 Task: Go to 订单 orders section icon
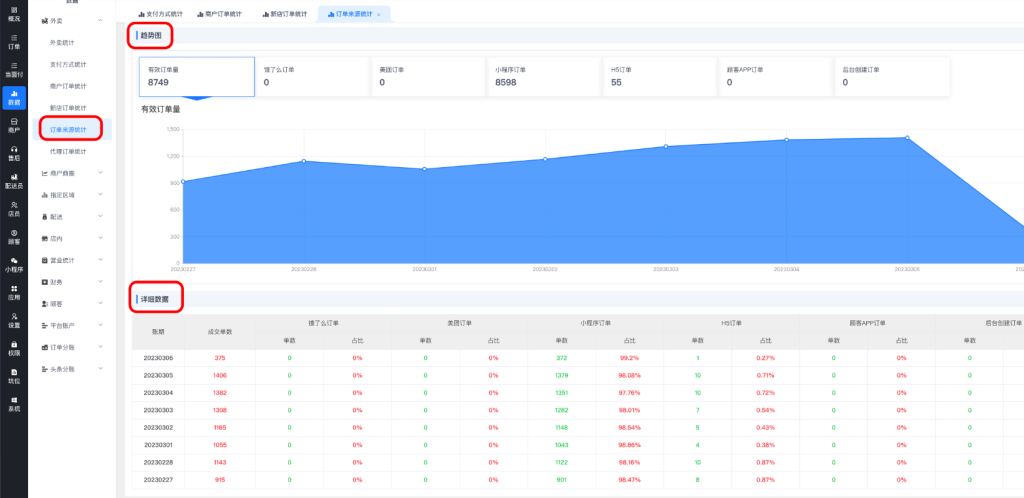(13, 41)
